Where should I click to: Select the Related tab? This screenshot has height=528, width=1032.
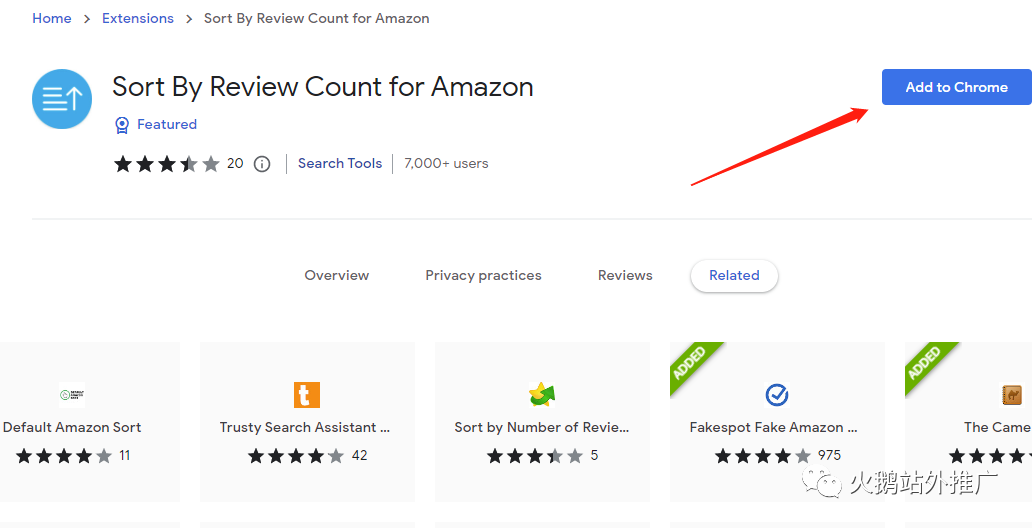[x=734, y=275]
